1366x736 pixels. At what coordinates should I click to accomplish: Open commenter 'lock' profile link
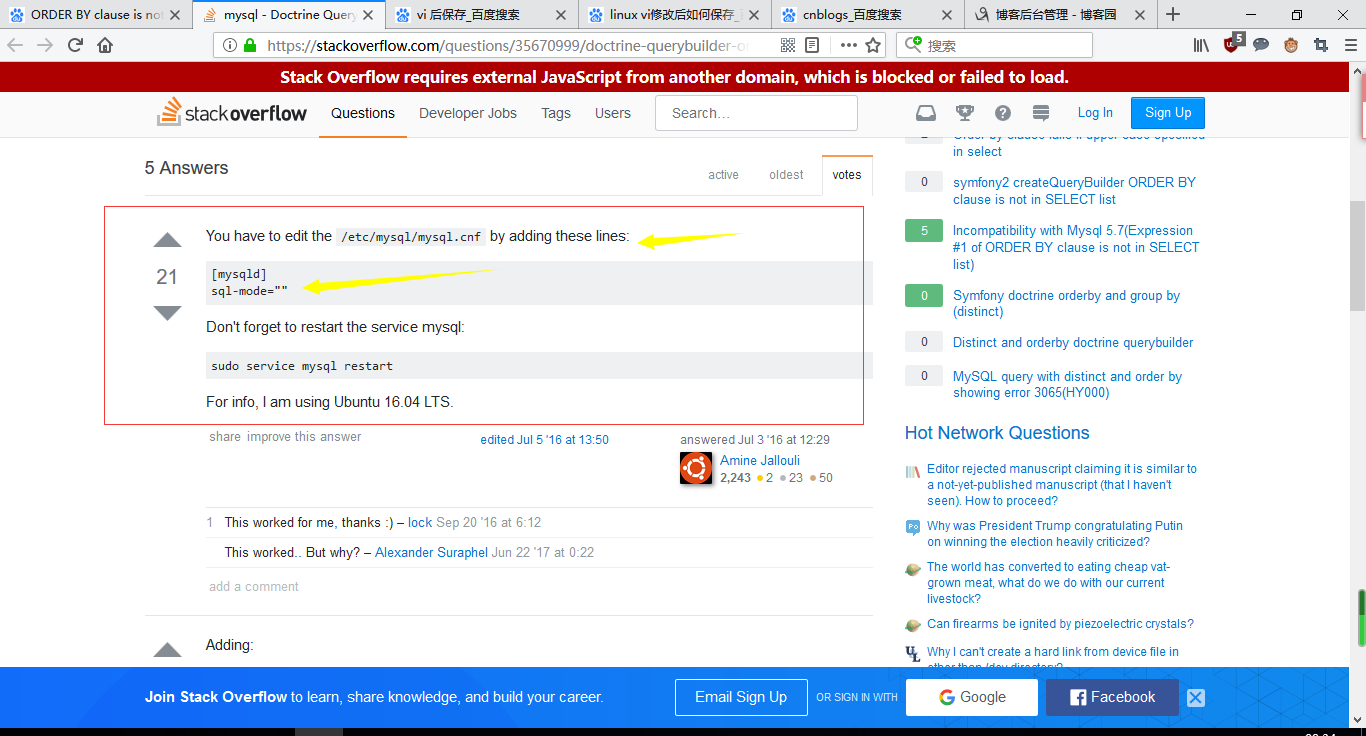(x=420, y=523)
